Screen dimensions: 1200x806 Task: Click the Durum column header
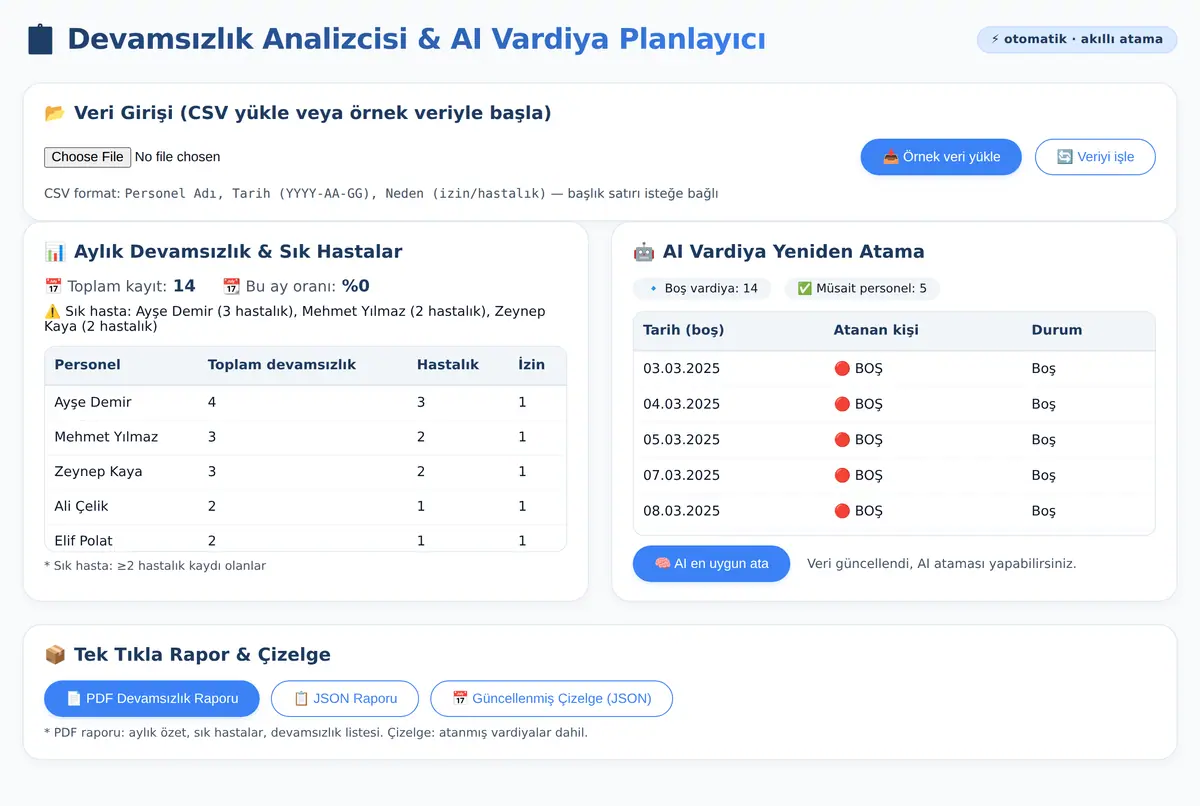click(x=1057, y=330)
